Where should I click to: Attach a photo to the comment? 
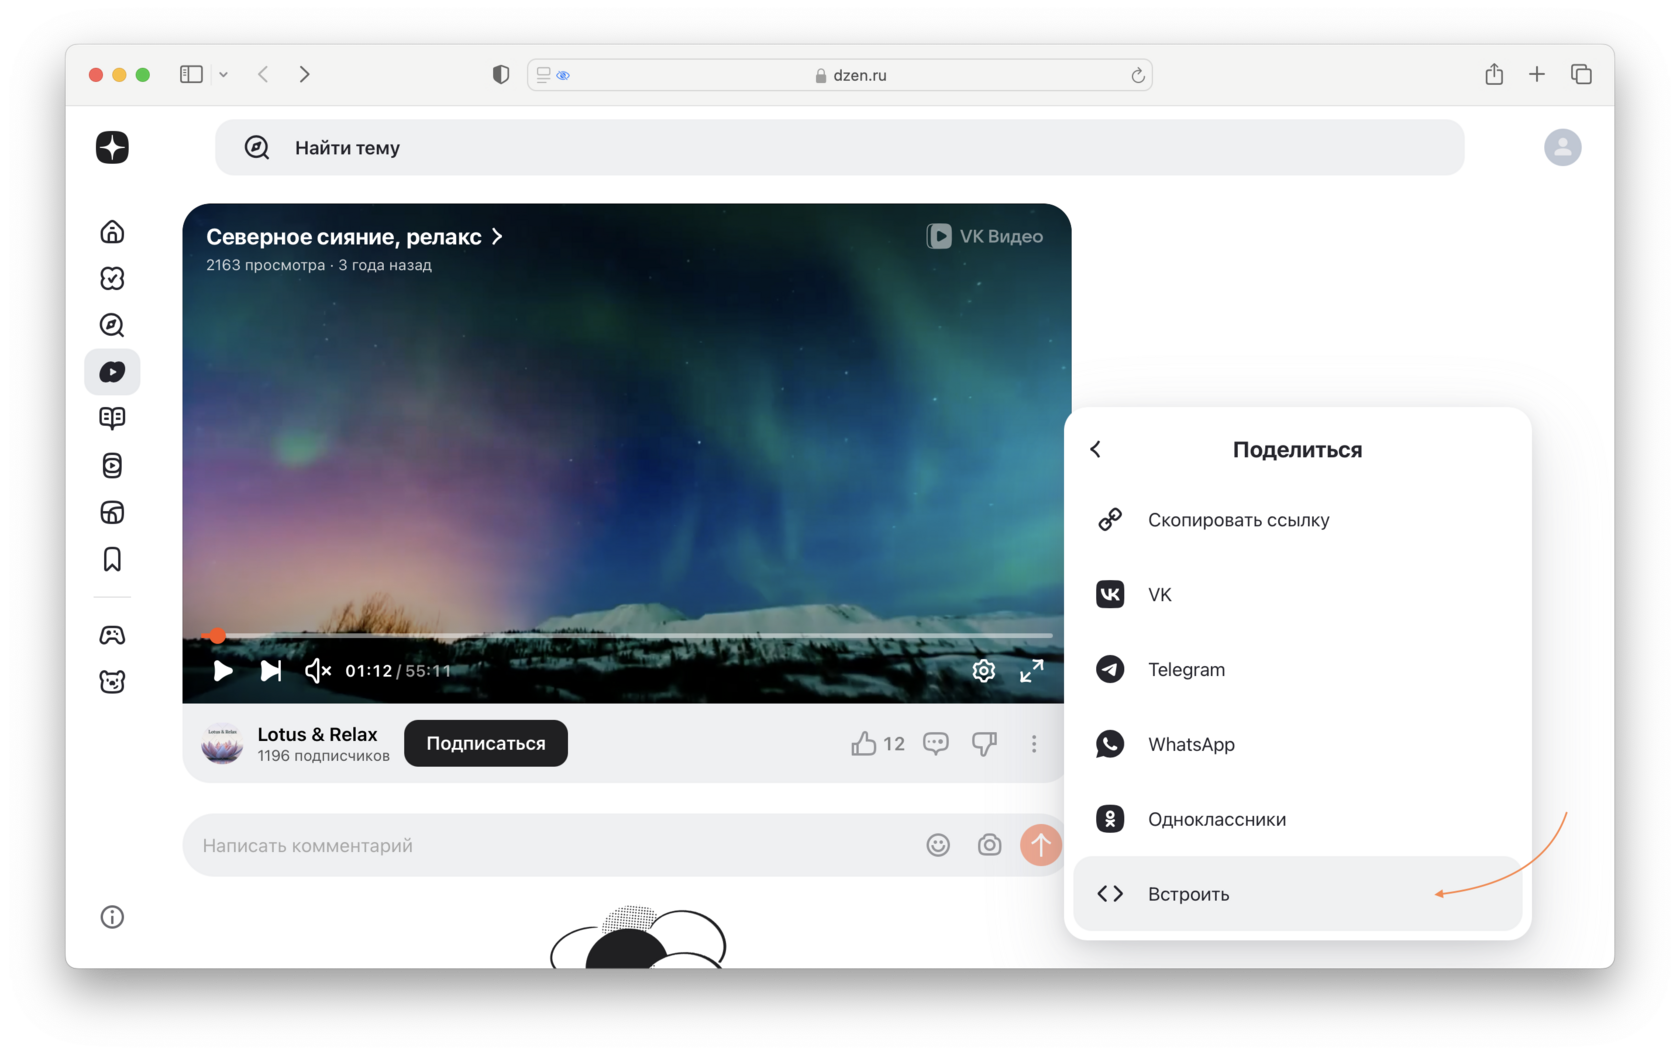click(989, 845)
